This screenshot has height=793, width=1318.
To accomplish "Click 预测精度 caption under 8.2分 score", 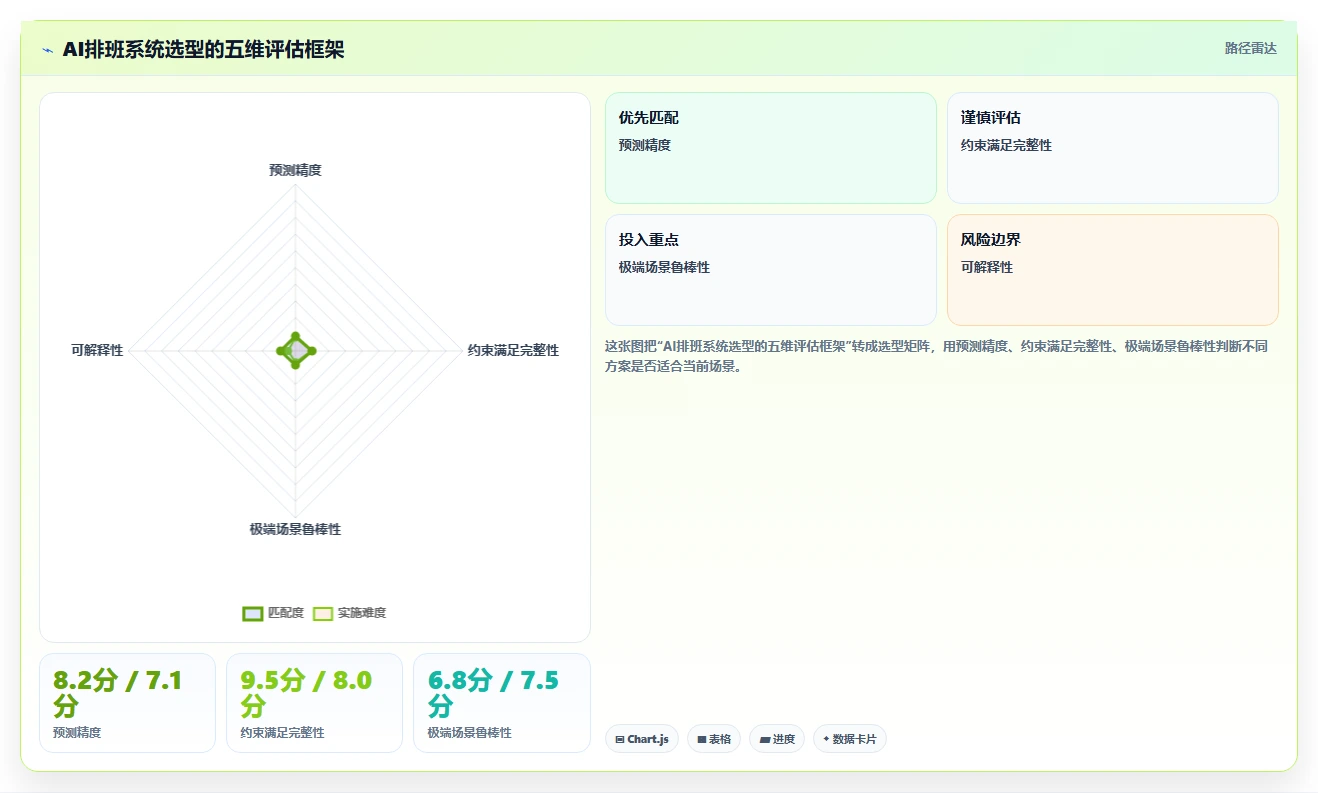I will (x=77, y=733).
